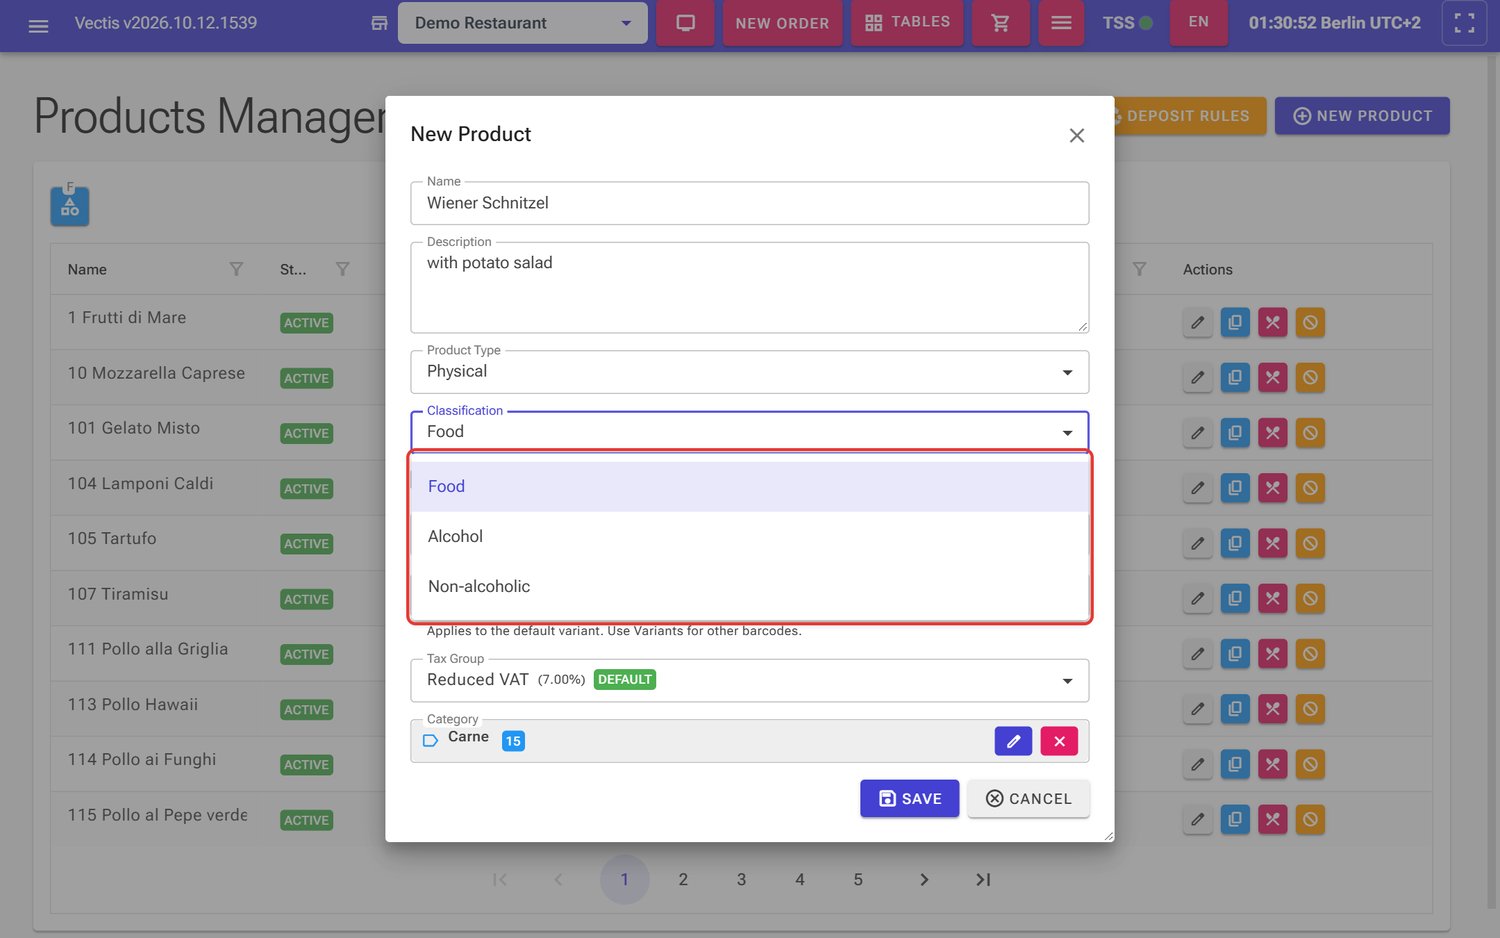
Task: Edit the selected Carne category
Action: tap(1013, 741)
